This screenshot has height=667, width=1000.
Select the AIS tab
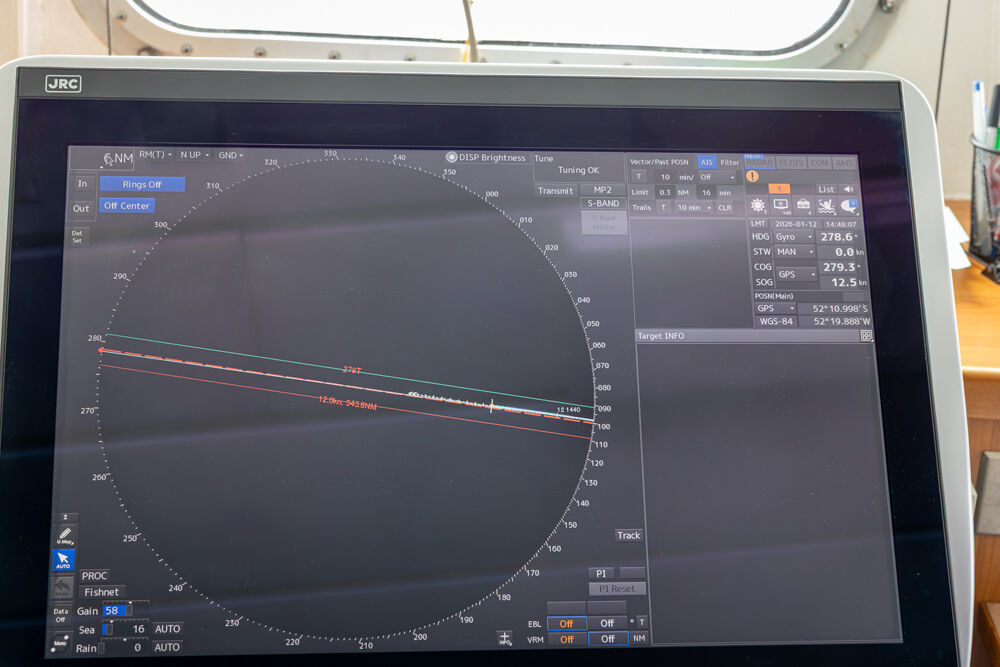coord(707,162)
